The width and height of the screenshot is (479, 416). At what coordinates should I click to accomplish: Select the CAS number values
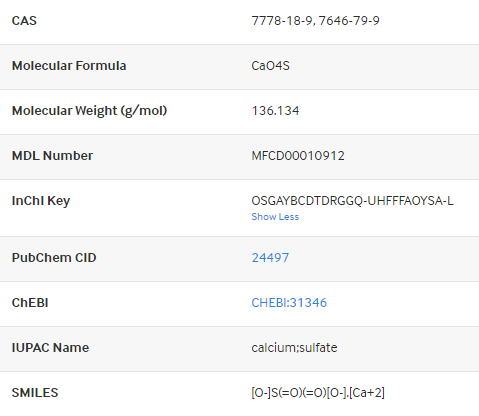coord(315,21)
